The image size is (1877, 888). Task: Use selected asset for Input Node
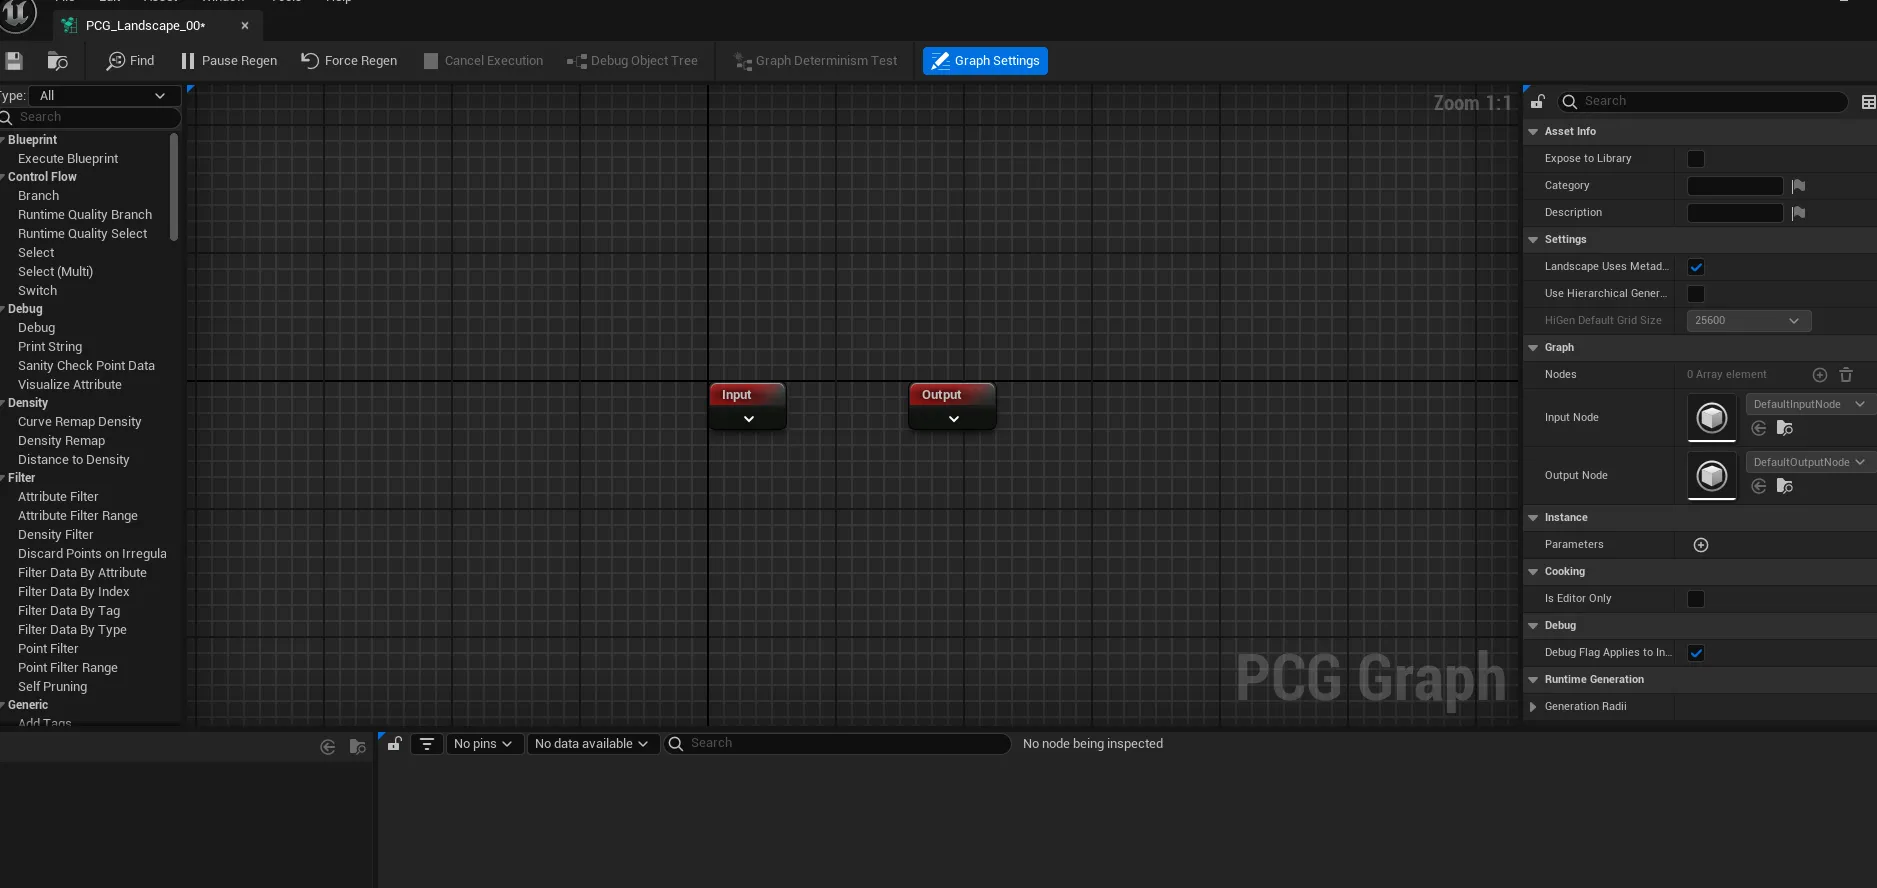(1759, 428)
